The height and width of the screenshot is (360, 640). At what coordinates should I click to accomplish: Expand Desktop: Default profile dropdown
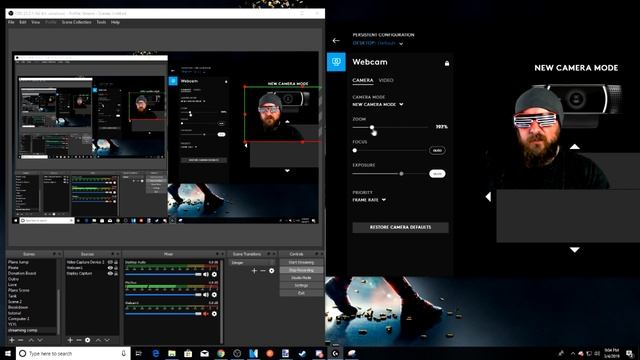click(378, 43)
